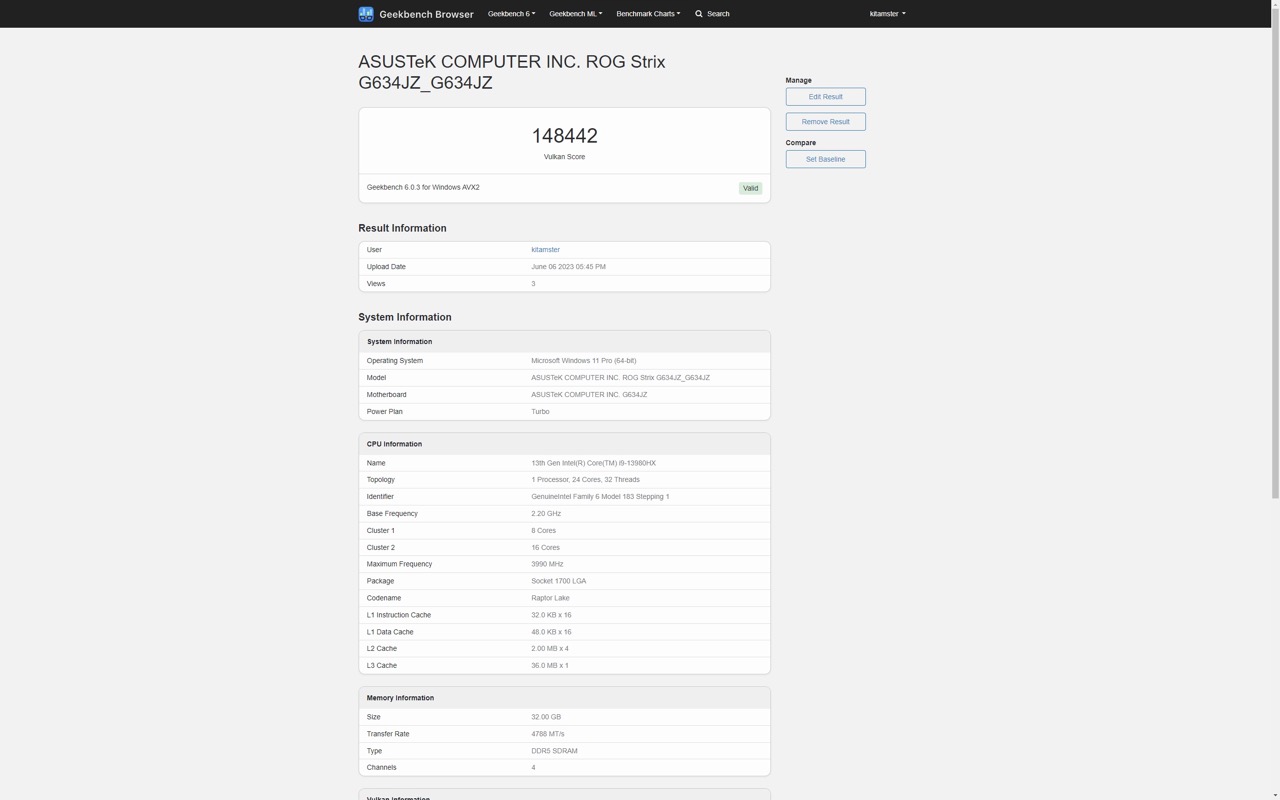This screenshot has height=800, width=1280.
Task: Click the Geekbench 6.0.3 for Windows AVX2 text
Action: 423,188
